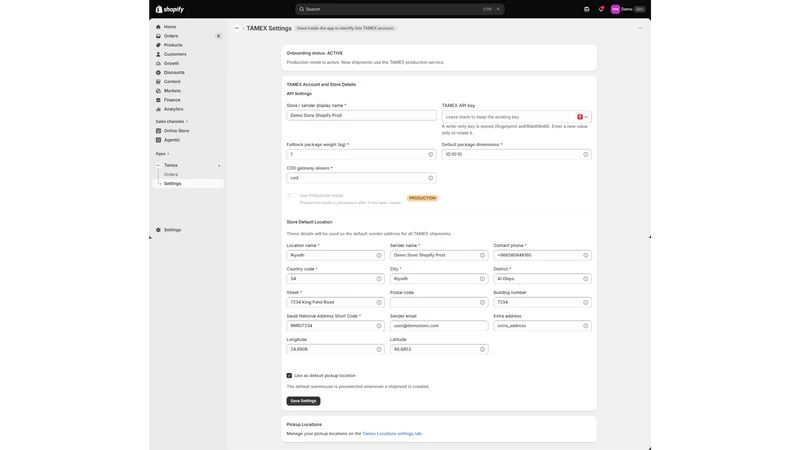The height and width of the screenshot is (450, 800).
Task: Click the Save Settings button
Action: (304, 401)
